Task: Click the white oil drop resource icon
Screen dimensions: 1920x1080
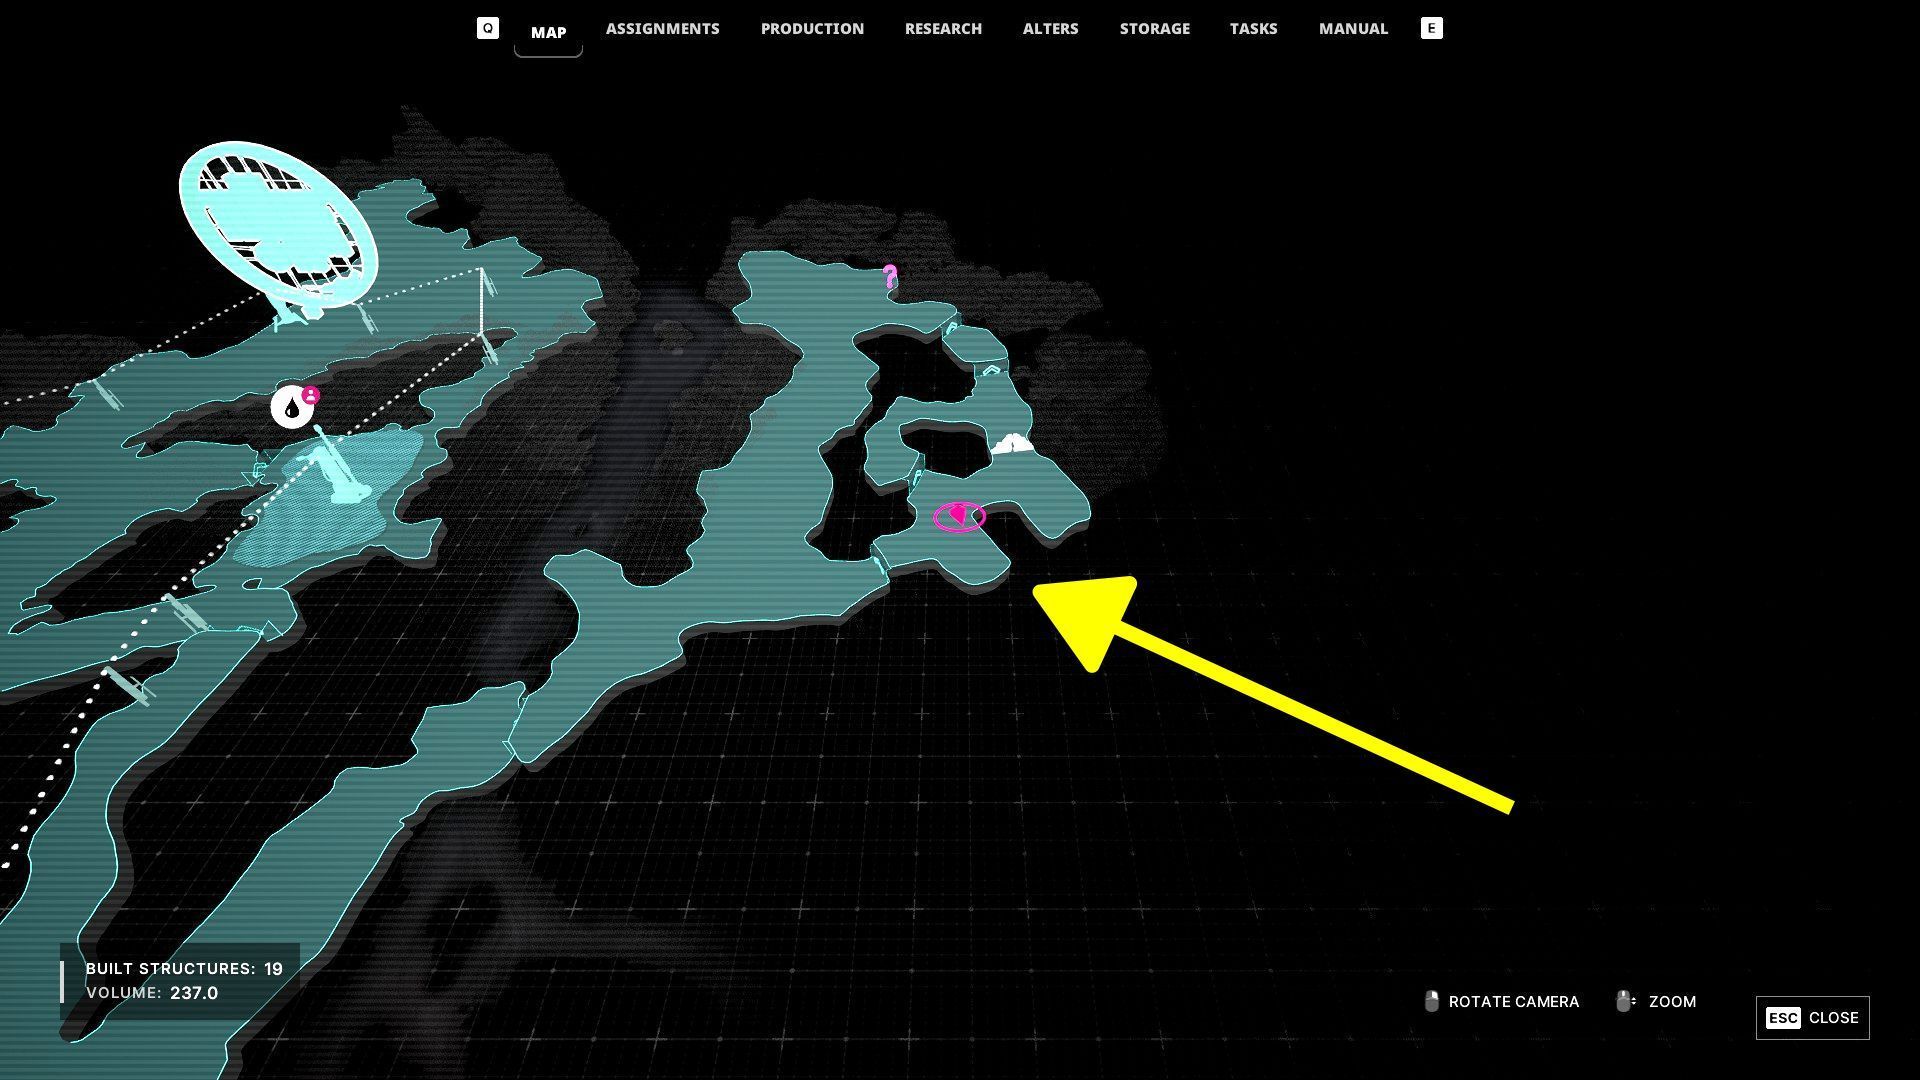Action: (x=291, y=408)
